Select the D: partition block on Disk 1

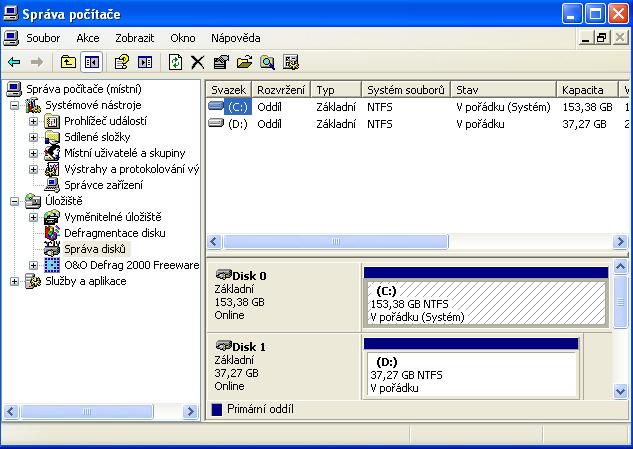(x=471, y=374)
